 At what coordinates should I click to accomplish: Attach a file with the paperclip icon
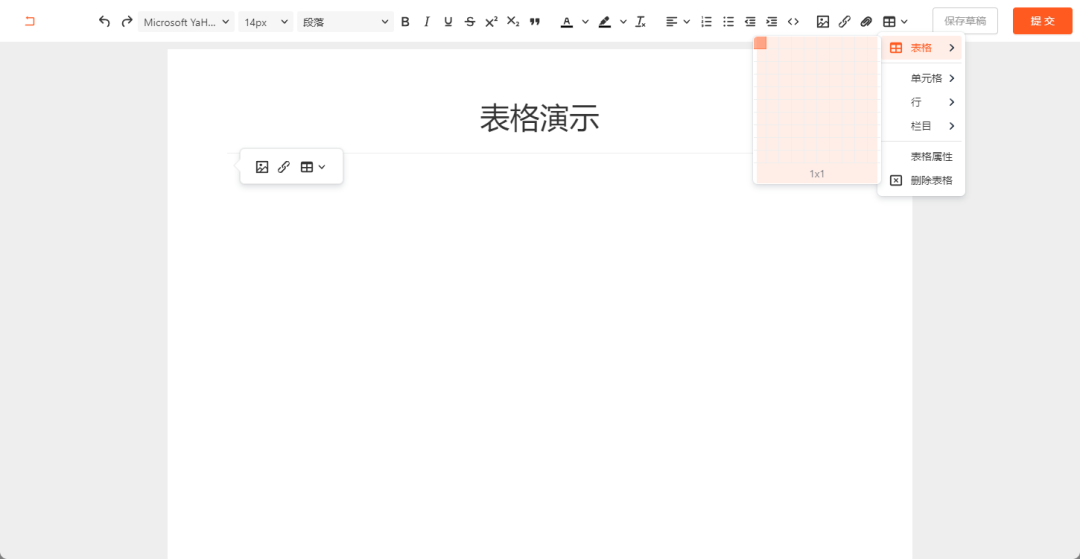click(x=866, y=21)
